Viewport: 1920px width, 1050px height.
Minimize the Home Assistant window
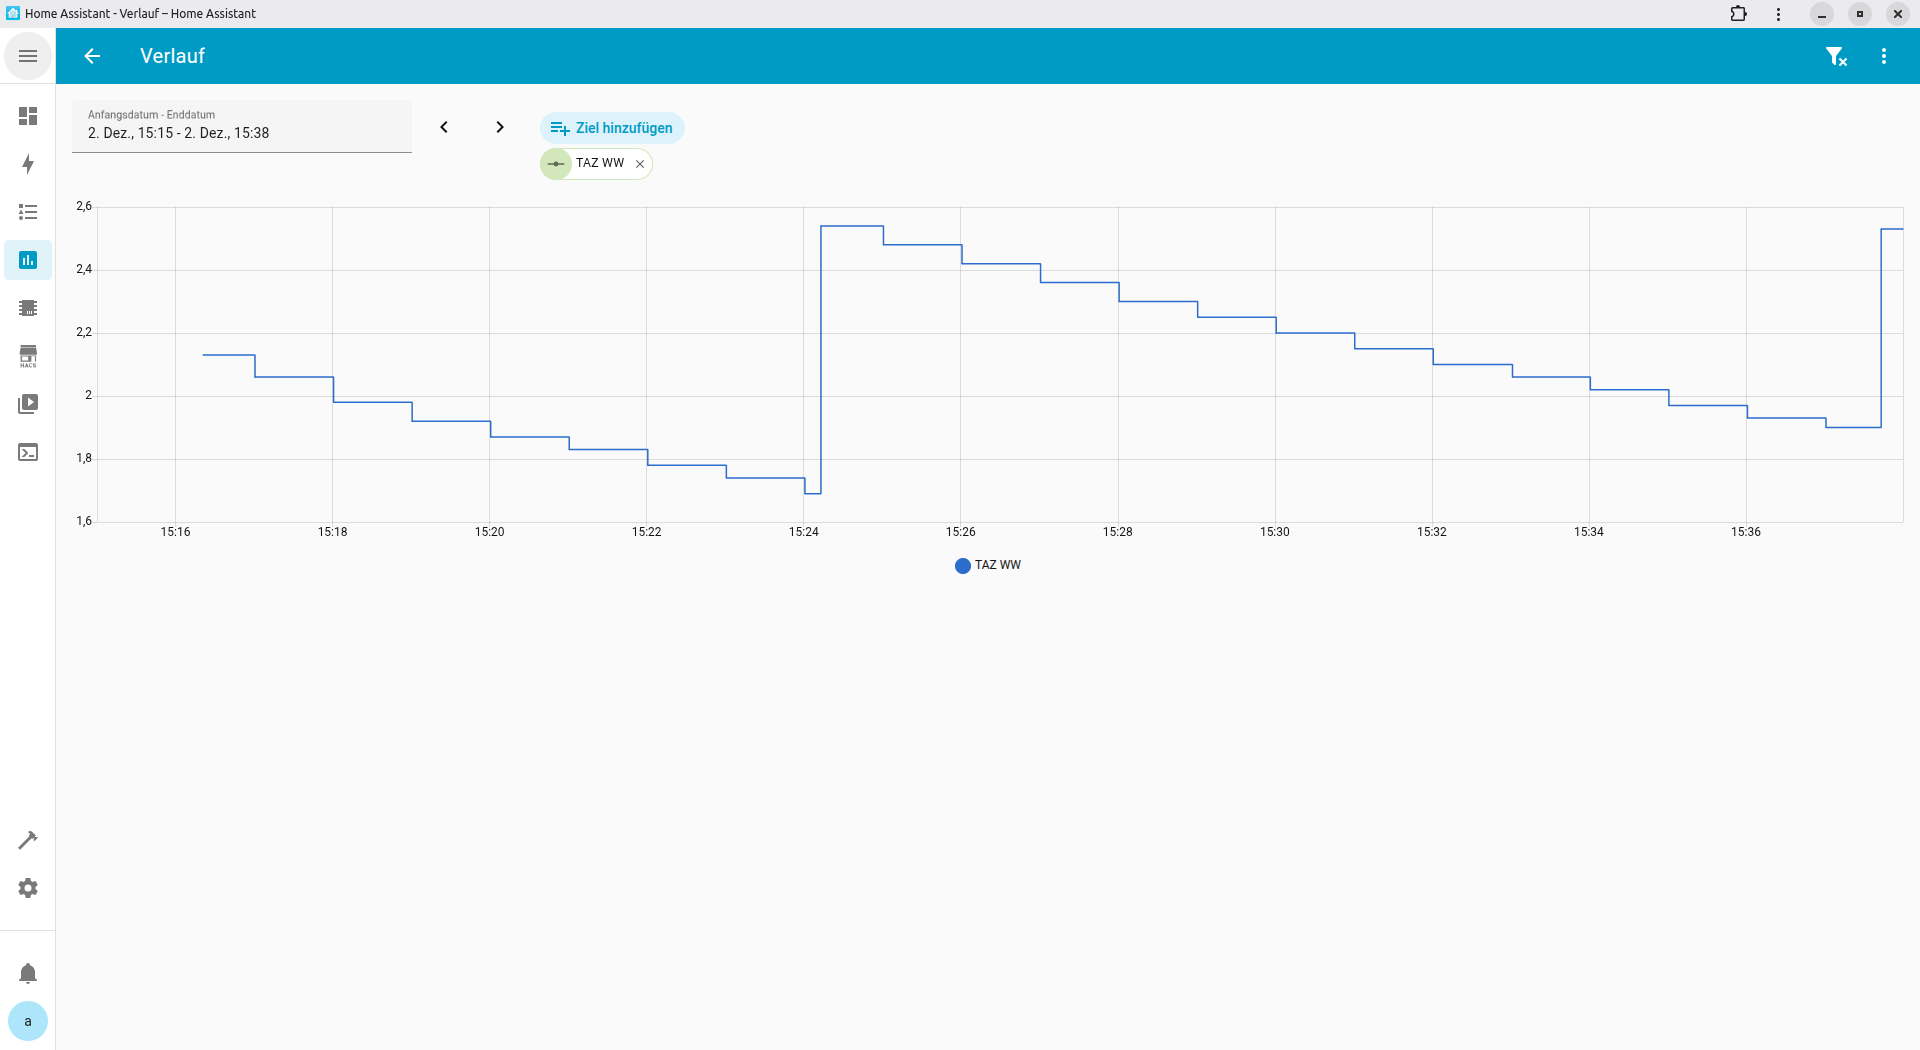click(x=1822, y=14)
